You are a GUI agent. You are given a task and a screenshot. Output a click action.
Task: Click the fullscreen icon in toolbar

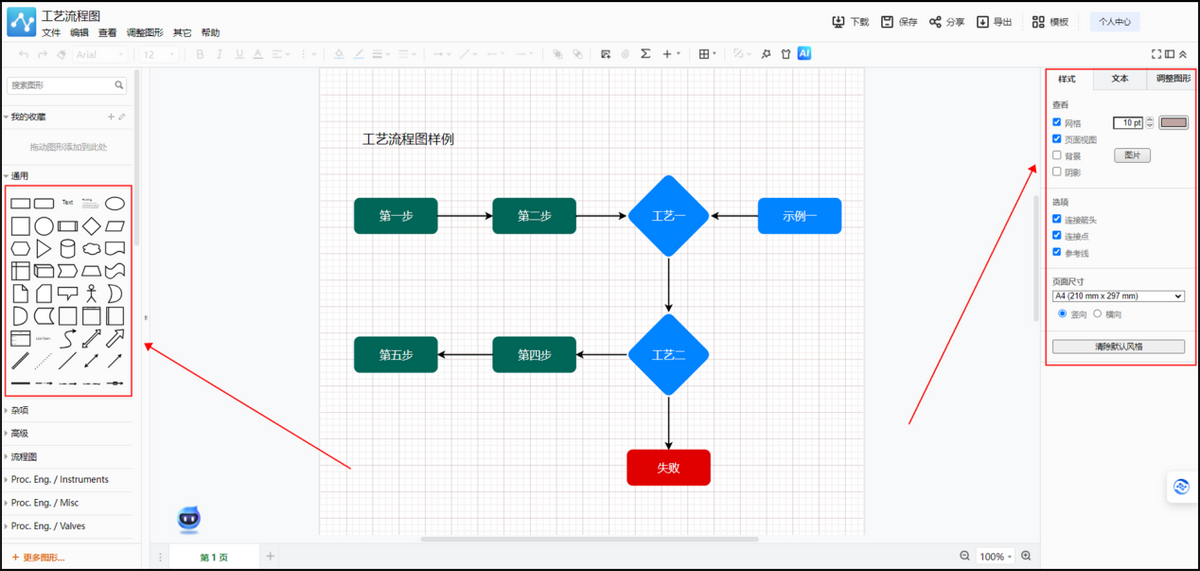coord(1157,54)
